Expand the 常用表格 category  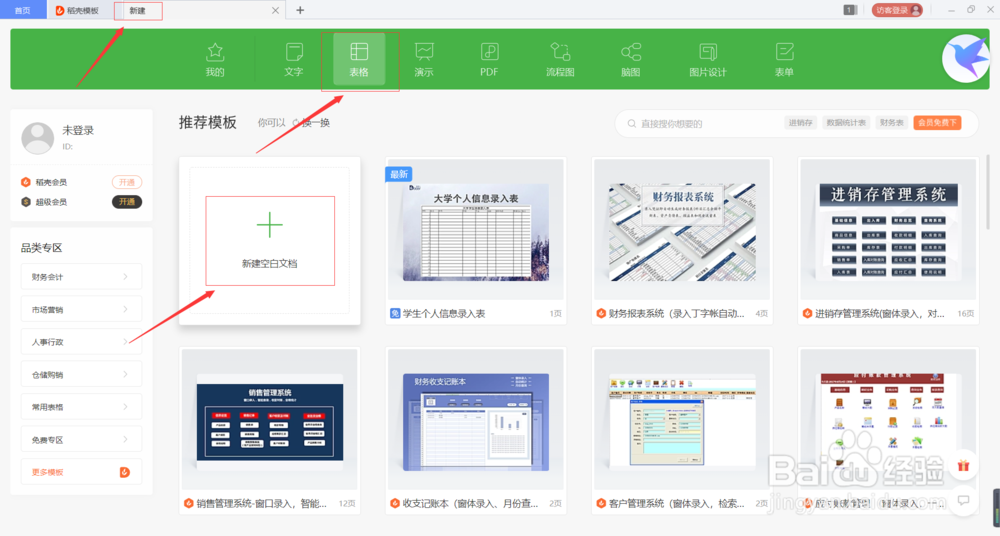click(81, 406)
